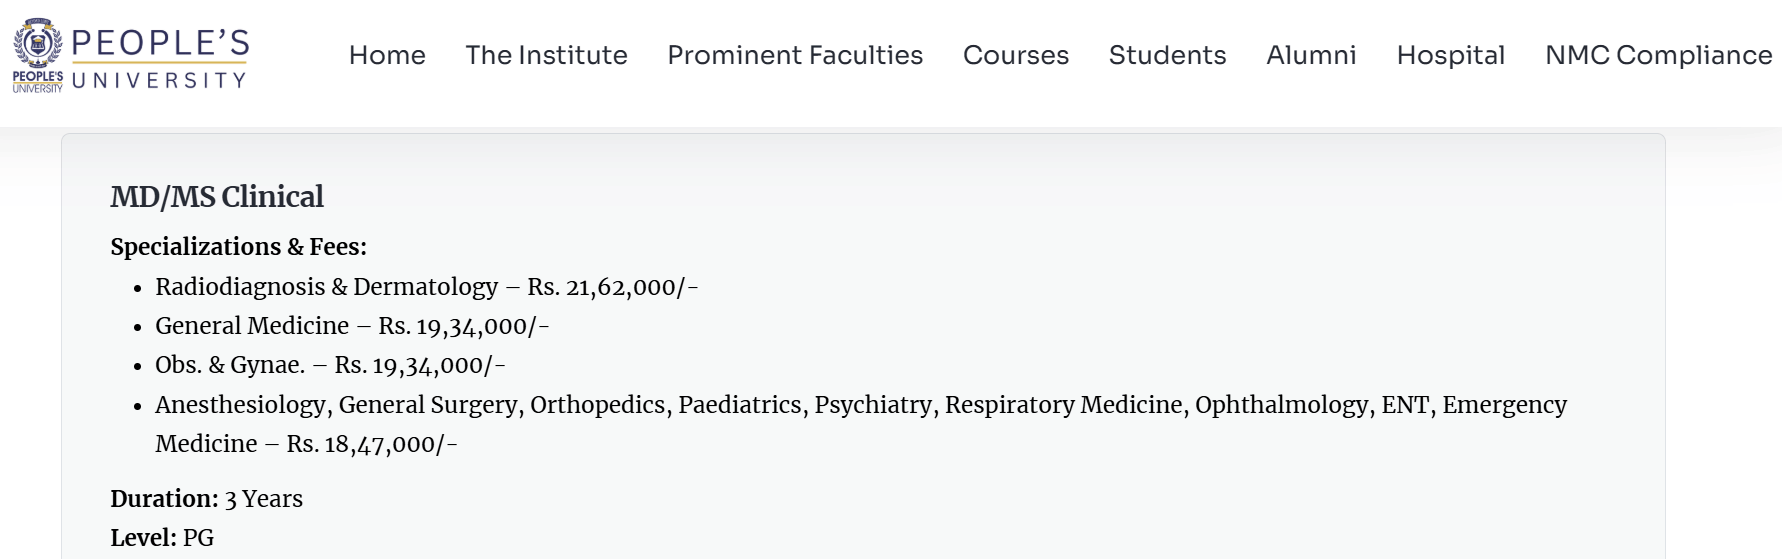The image size is (1782, 559).
Task: Click the Specializations & Fees label
Action: point(238,247)
